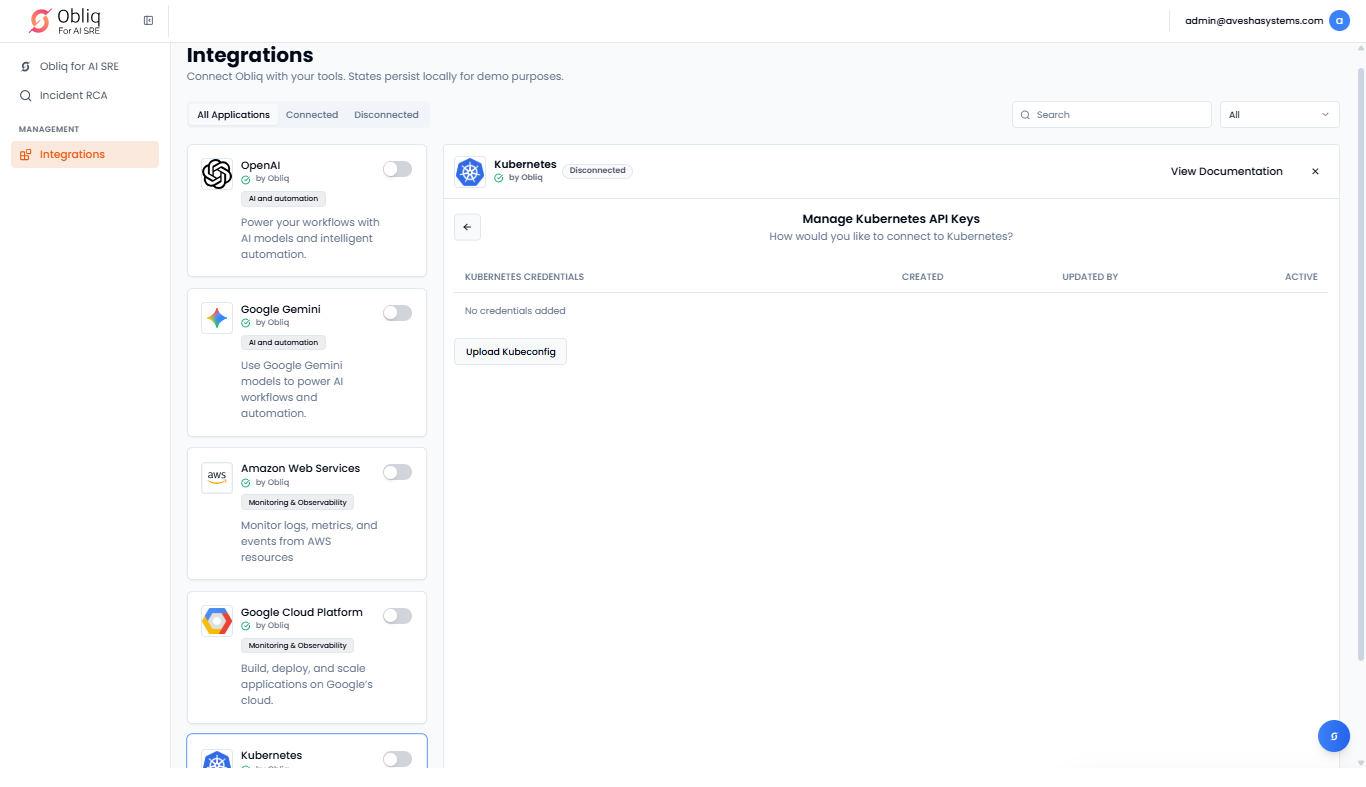Click the Google Cloud Platform hexagon icon
This screenshot has height=787, width=1366.
point(217,621)
